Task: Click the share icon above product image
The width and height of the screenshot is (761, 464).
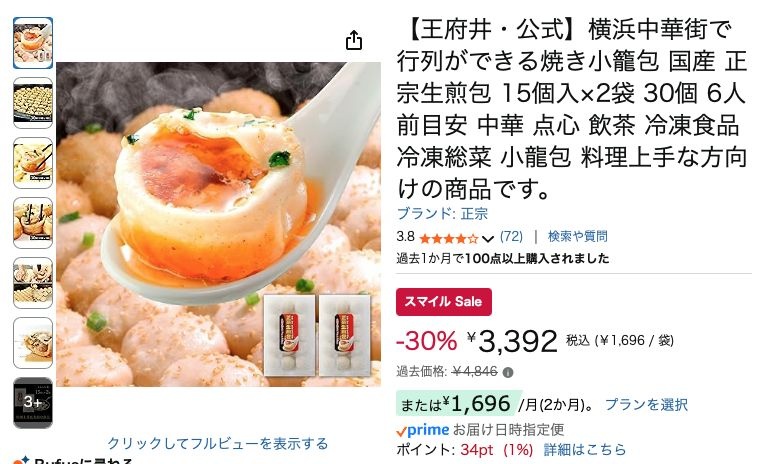Action: click(x=354, y=40)
